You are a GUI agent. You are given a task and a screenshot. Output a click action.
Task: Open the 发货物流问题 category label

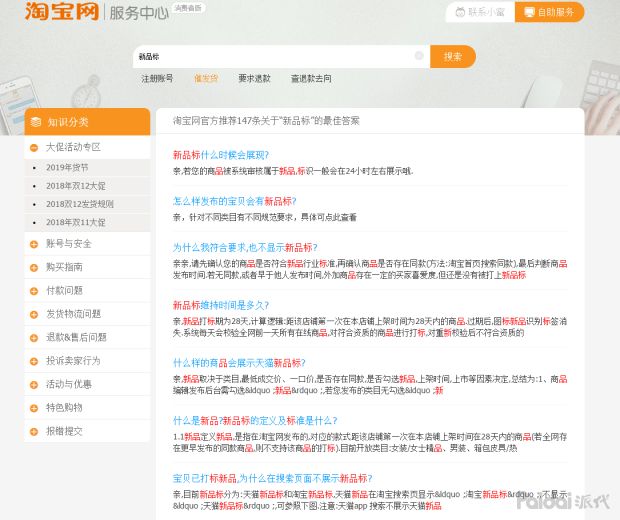tap(73, 314)
